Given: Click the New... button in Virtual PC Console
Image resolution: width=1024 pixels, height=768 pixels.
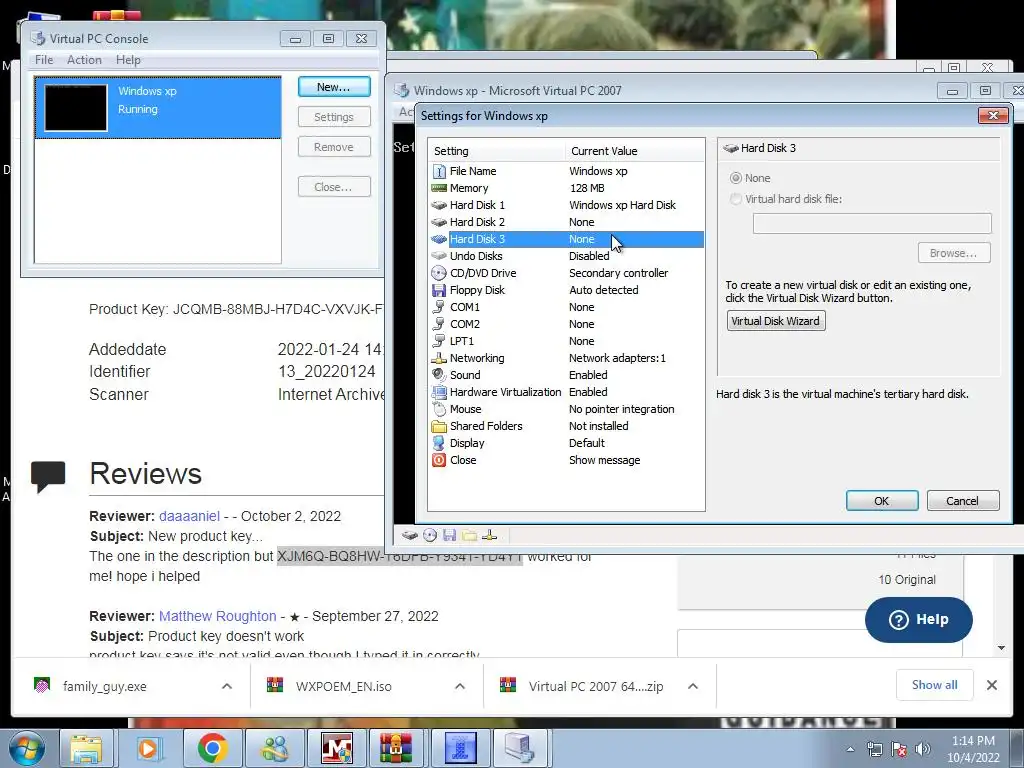Looking at the screenshot, I should click(x=334, y=87).
